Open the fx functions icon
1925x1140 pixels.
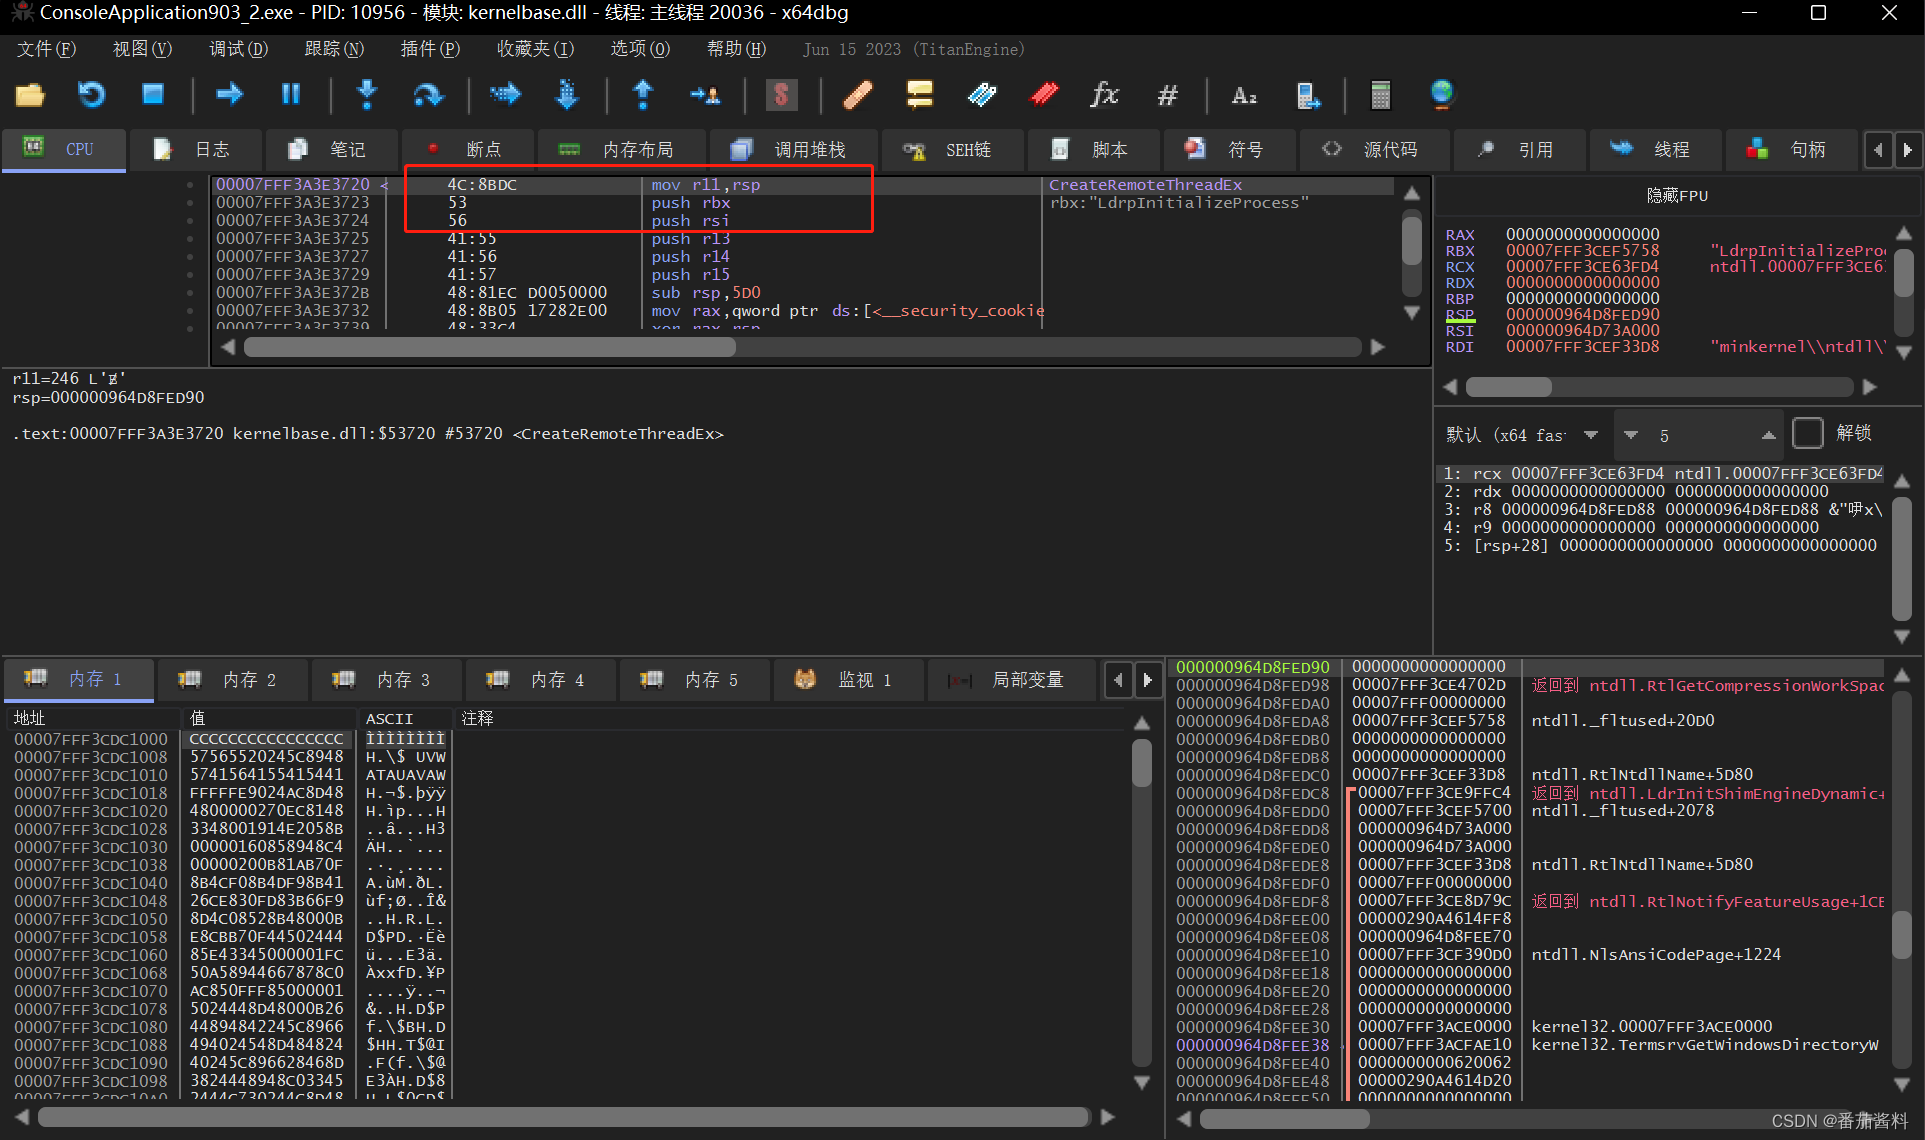(x=1104, y=95)
